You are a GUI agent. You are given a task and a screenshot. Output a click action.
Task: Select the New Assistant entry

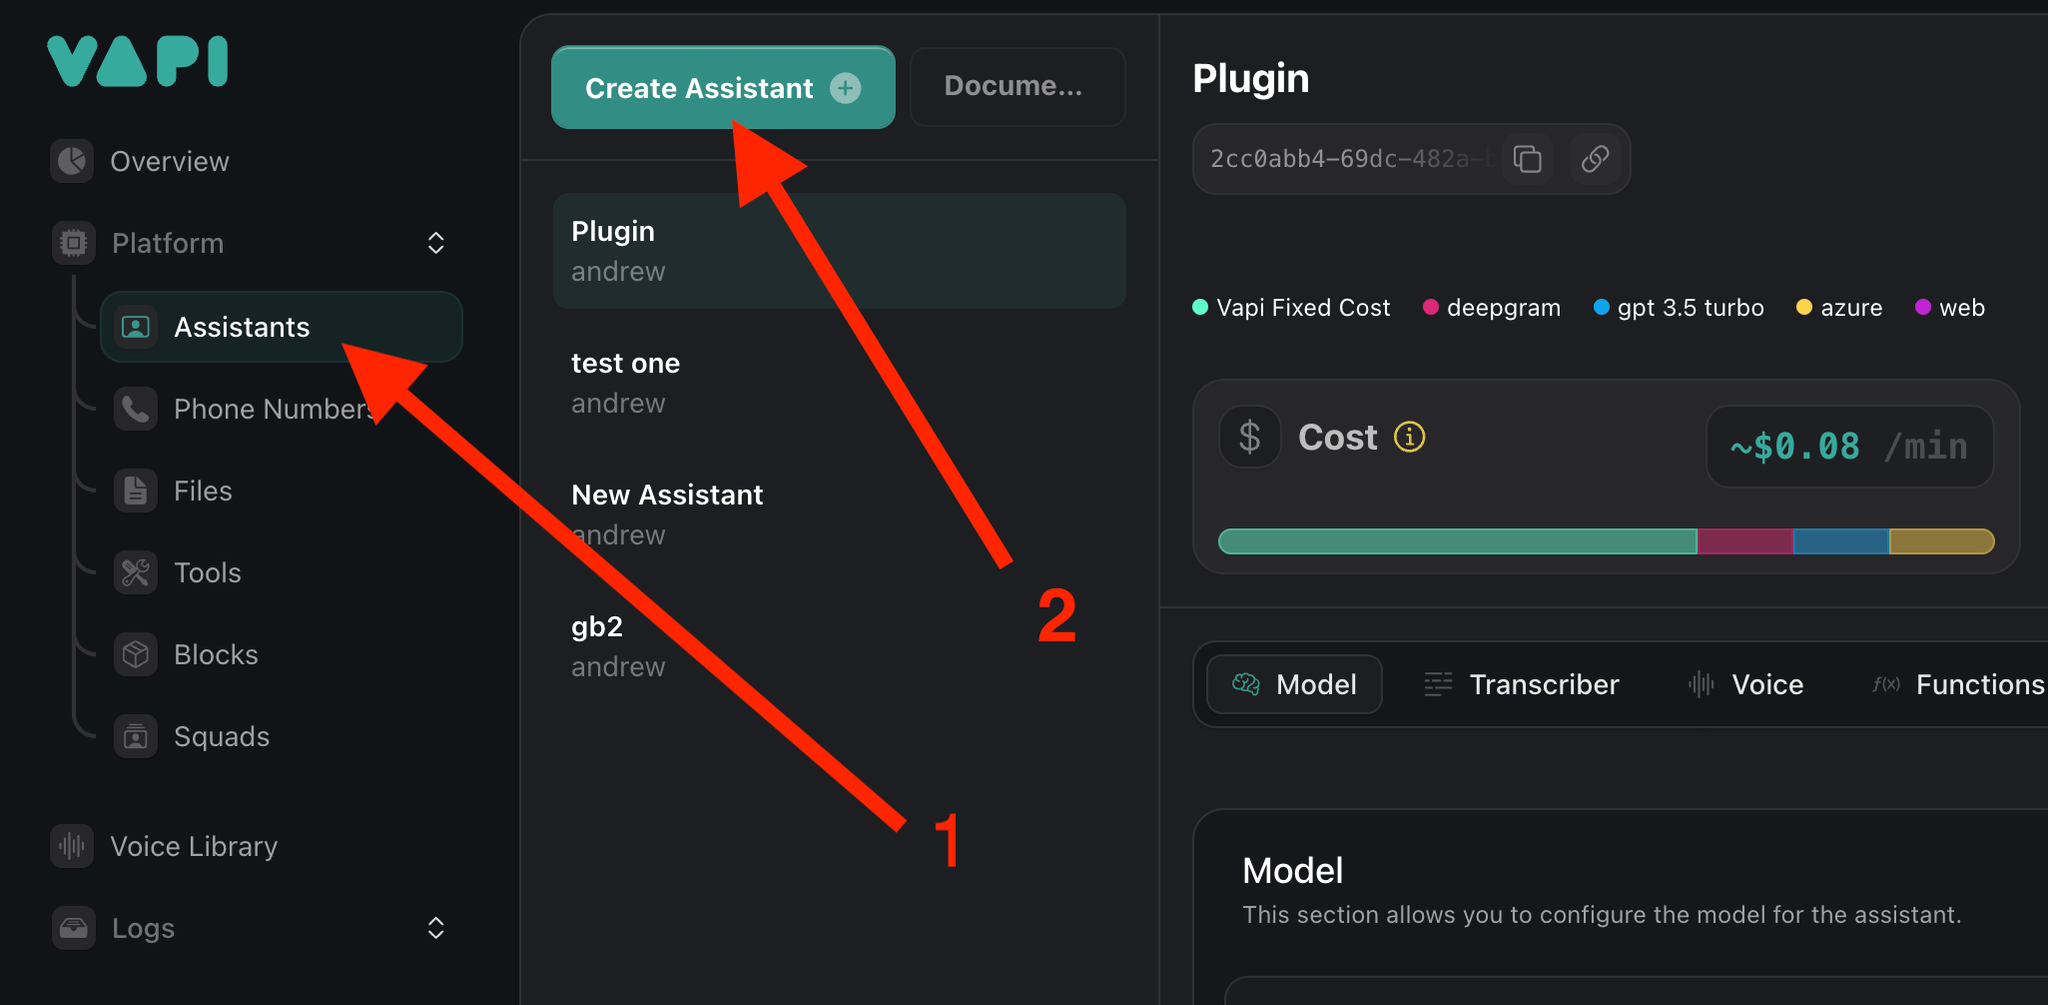[839, 514]
